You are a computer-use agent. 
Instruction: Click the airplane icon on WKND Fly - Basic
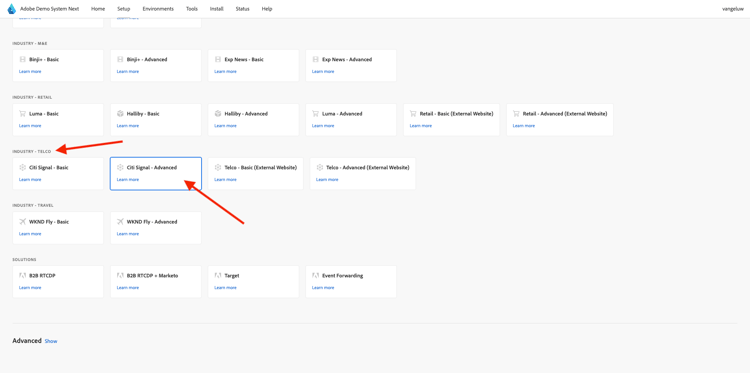pyautogui.click(x=22, y=222)
